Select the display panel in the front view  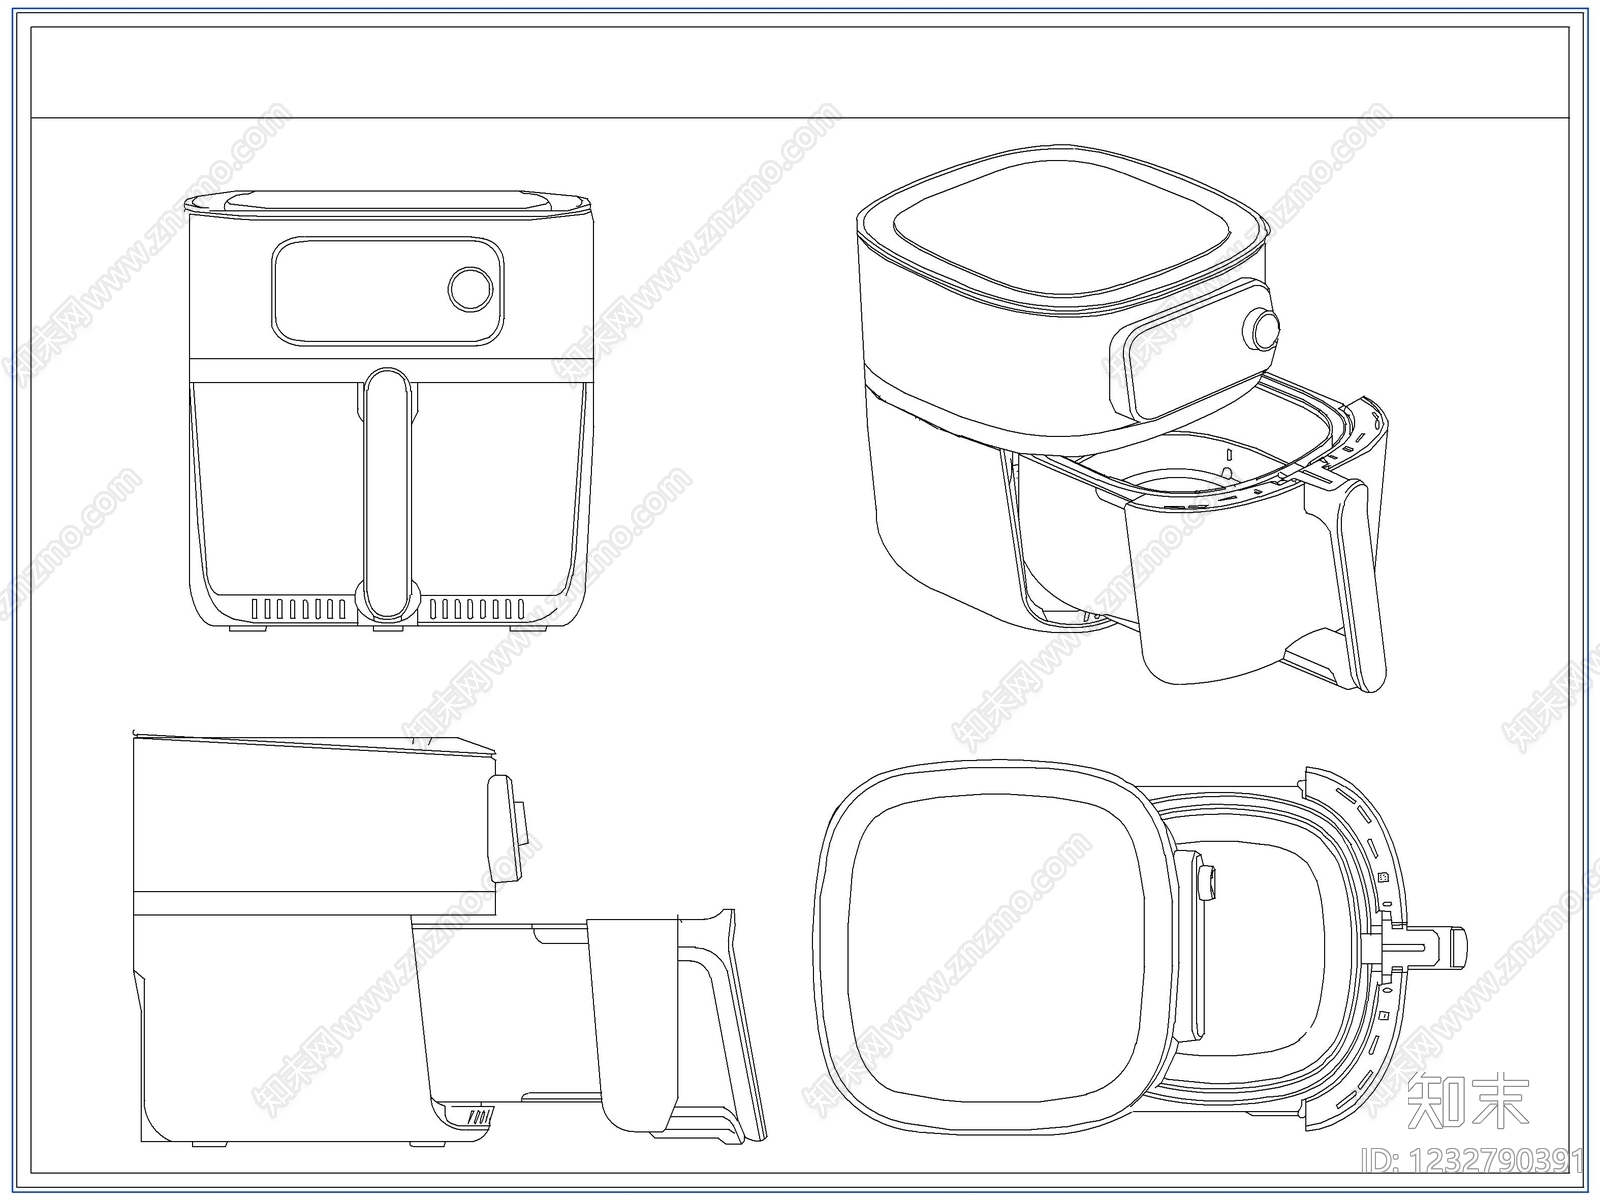click(387, 292)
